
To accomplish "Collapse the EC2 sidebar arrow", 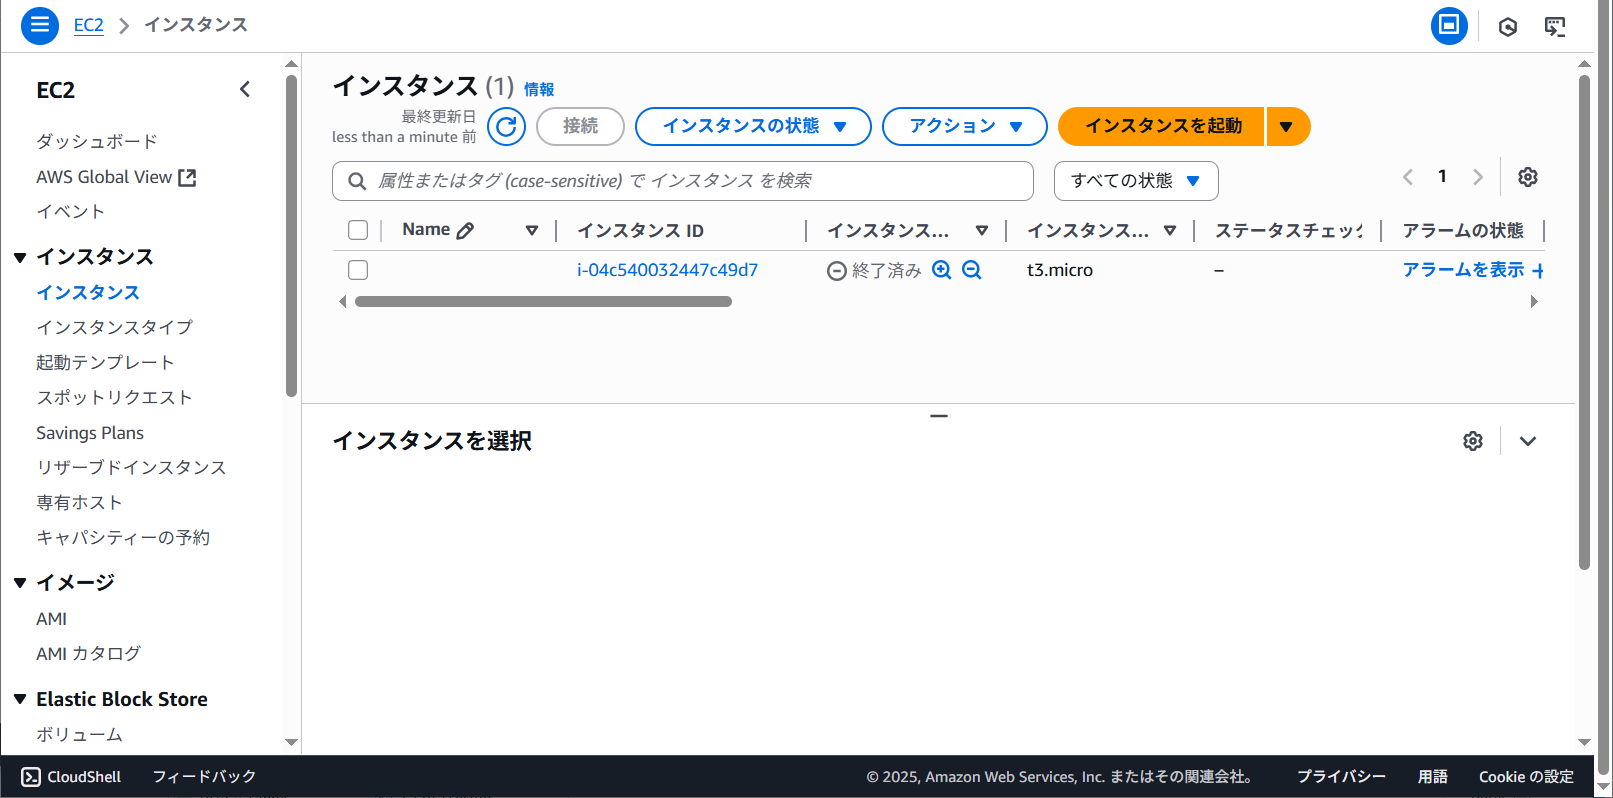I will pyautogui.click(x=245, y=90).
